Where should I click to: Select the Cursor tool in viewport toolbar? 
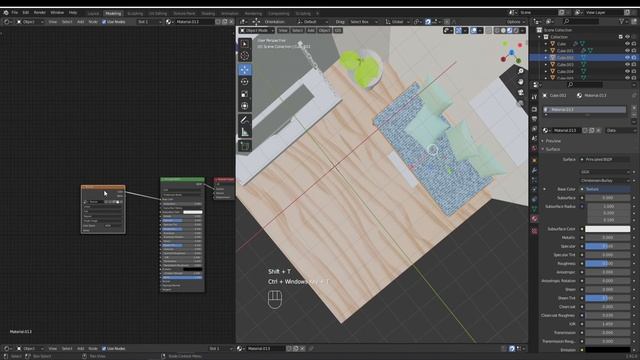click(244, 56)
